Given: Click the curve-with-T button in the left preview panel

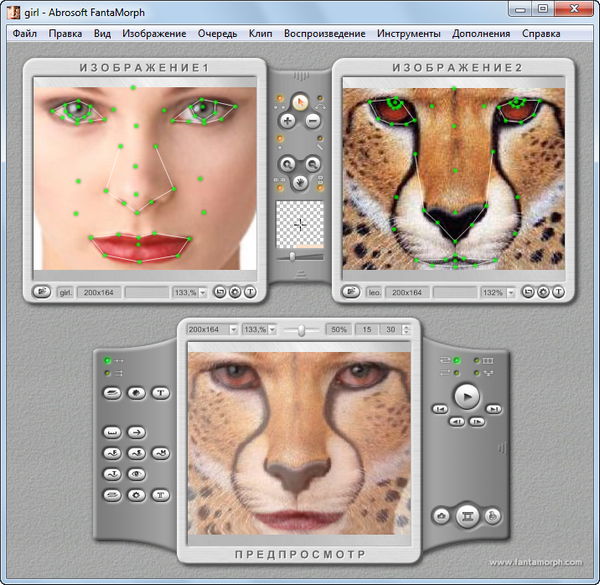Looking at the screenshot, I should click(x=112, y=474).
